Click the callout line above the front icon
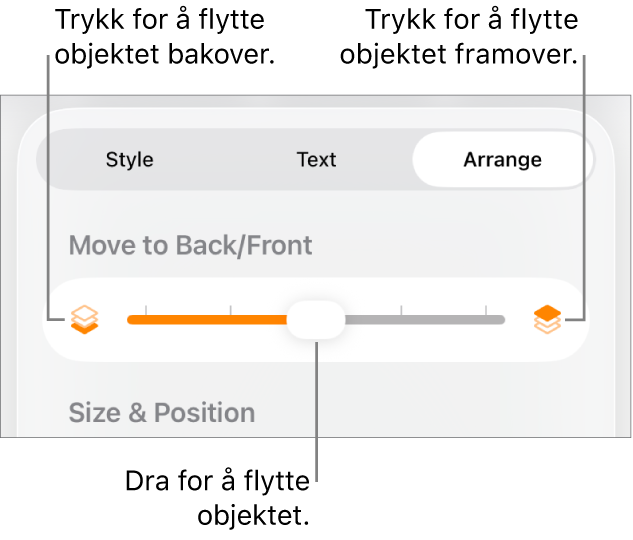The height and width of the screenshot is (540, 633). 583,180
